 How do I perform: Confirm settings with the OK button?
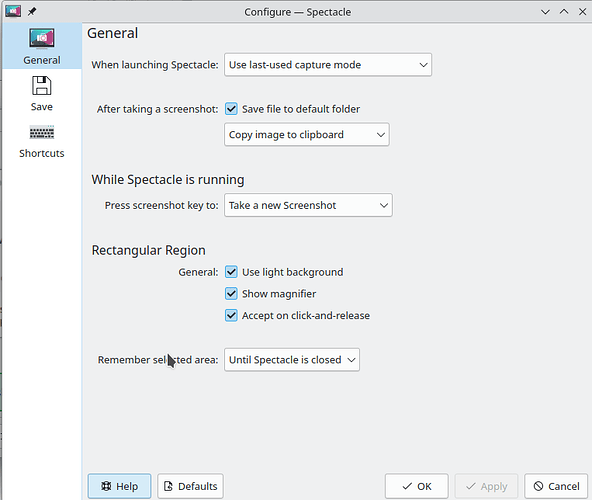tap(416, 486)
